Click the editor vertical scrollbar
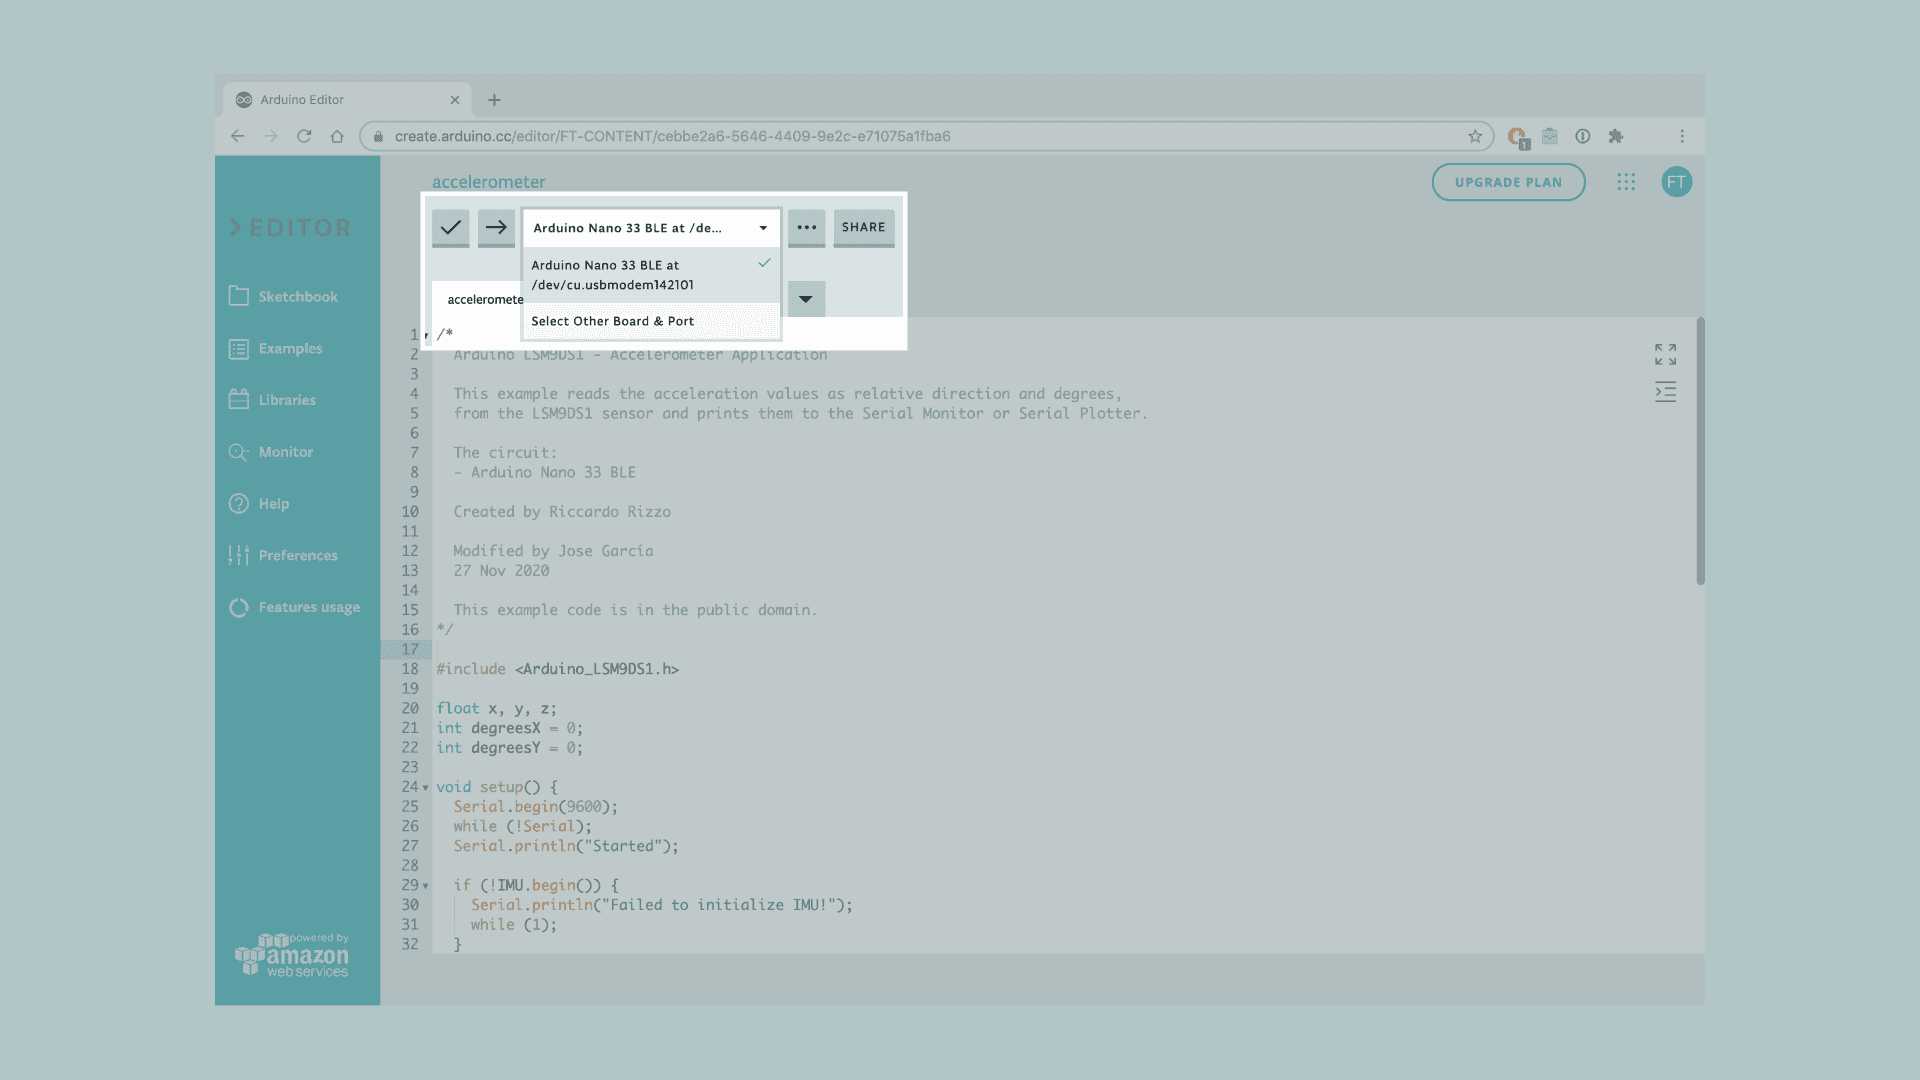 tap(1700, 452)
